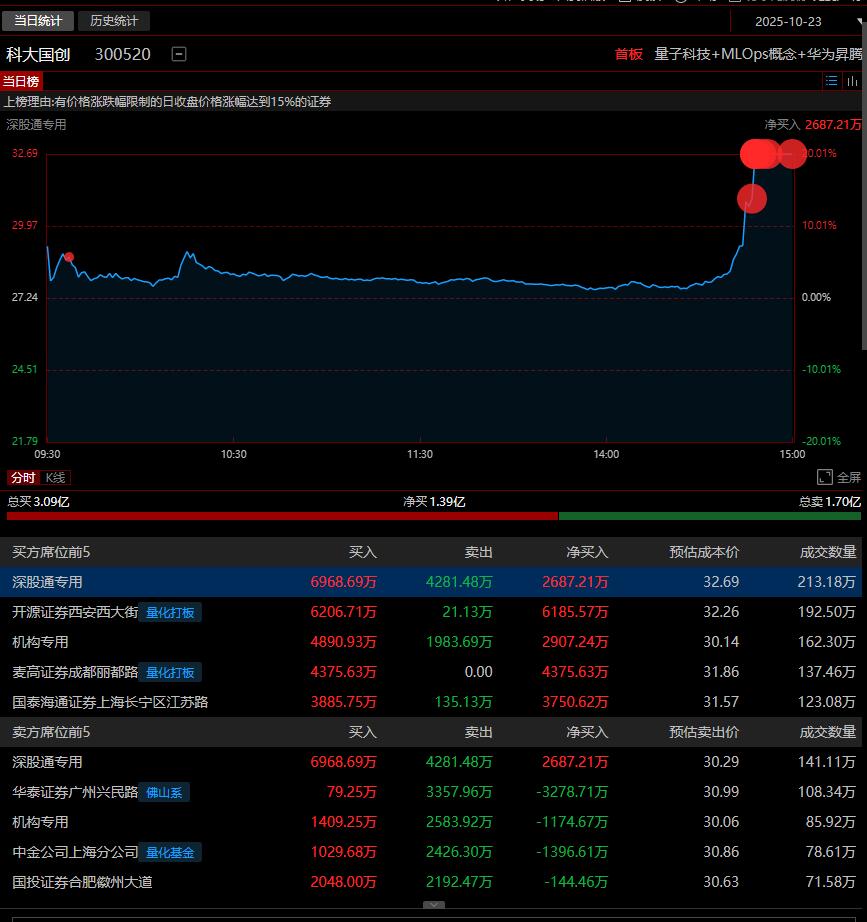Click the red 总买 portion of the ratio bar
Viewport: 867px width, 922px height.
click(282, 516)
